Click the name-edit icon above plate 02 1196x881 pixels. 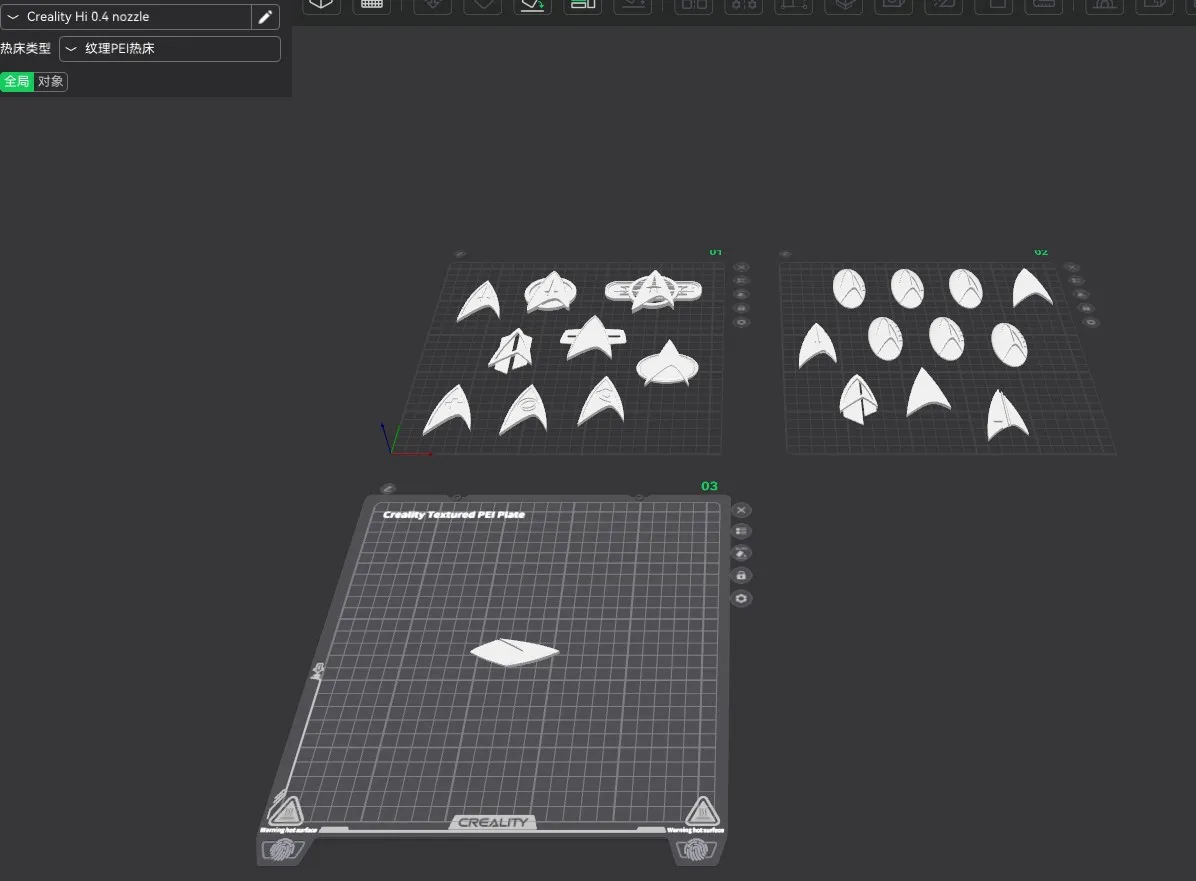point(786,254)
